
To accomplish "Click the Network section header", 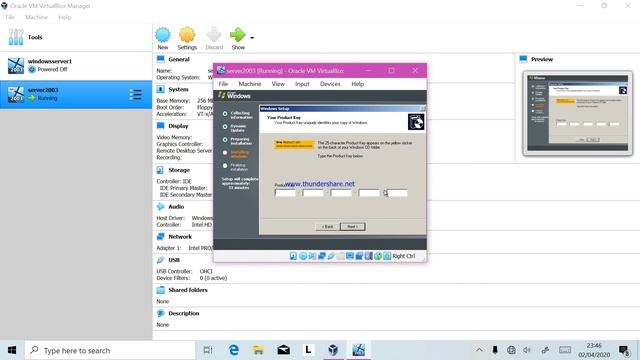I will (x=180, y=236).
